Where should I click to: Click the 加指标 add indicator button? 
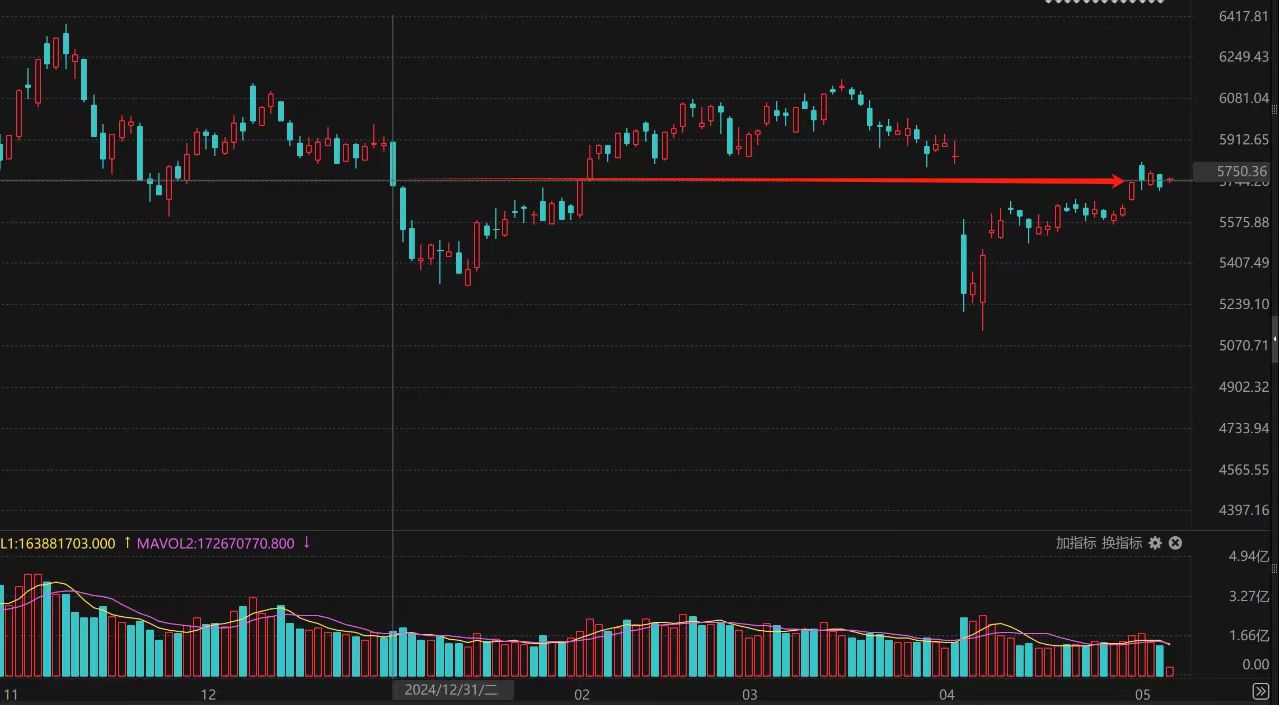[1076, 543]
